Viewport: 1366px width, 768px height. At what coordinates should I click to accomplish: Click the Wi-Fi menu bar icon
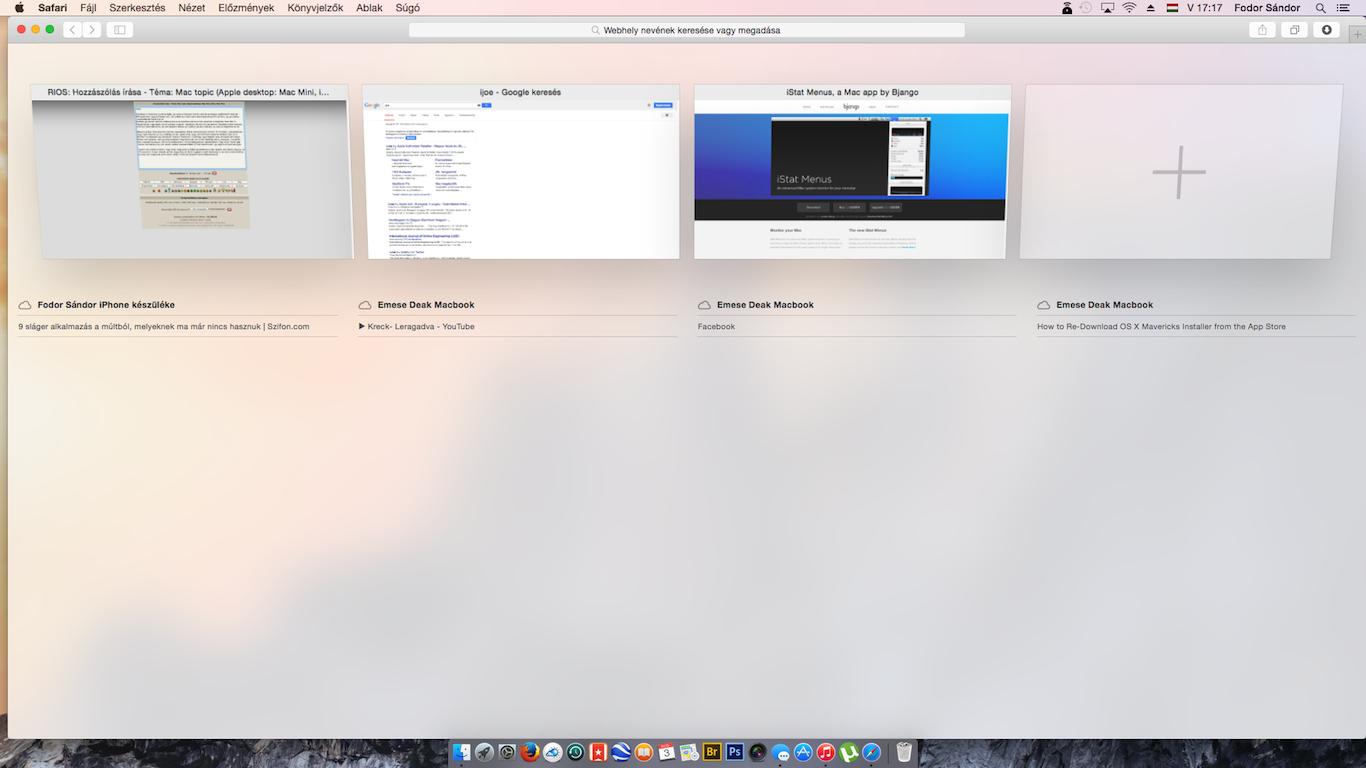click(x=1129, y=8)
